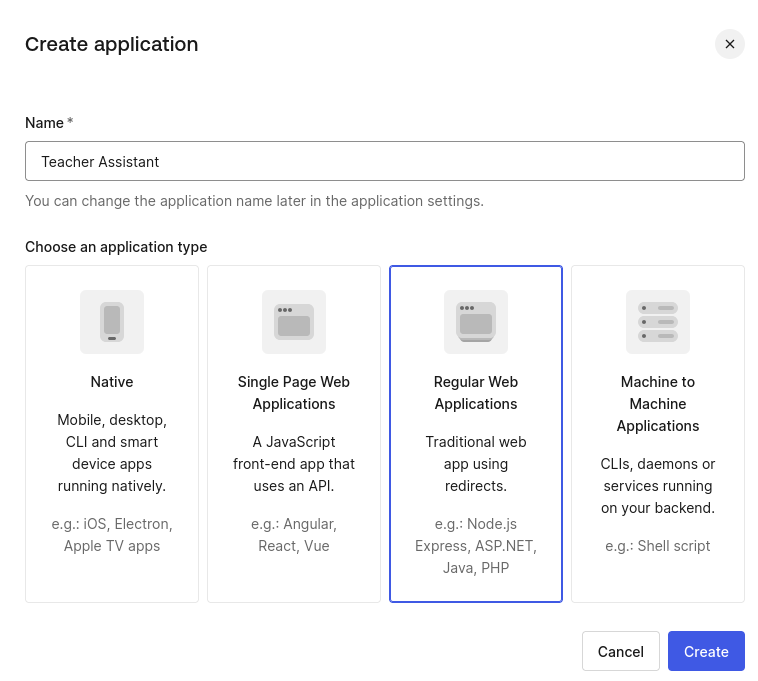Click the 'Choose an application type' label
Screen dimensions: 758x681
(116, 247)
